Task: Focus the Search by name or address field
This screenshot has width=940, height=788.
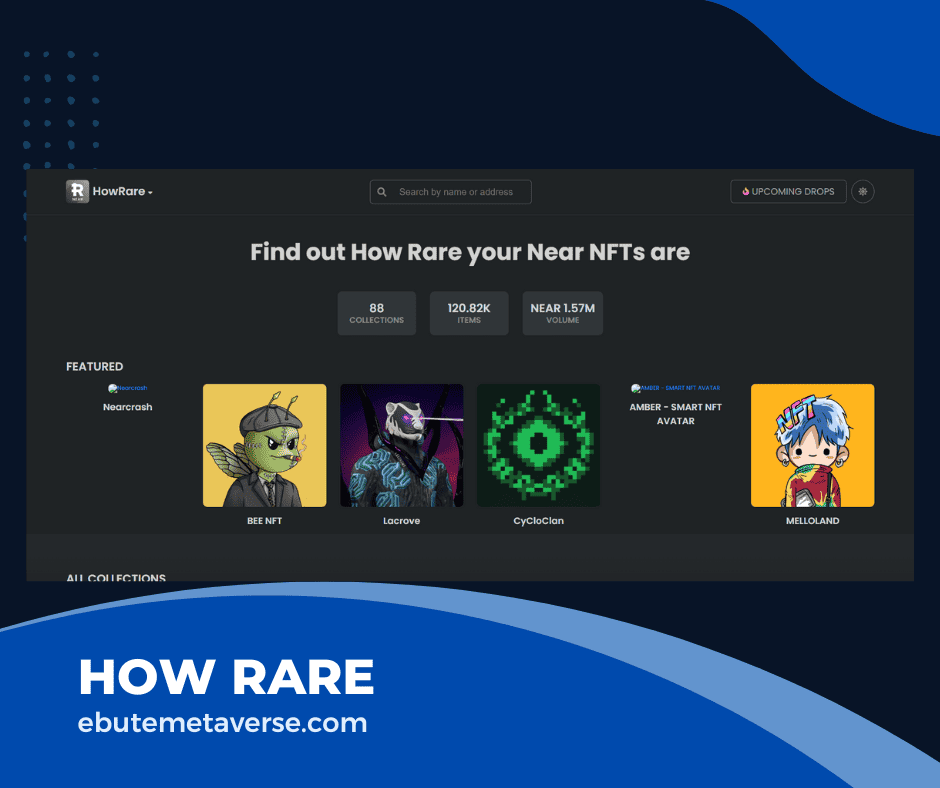Action: point(451,192)
